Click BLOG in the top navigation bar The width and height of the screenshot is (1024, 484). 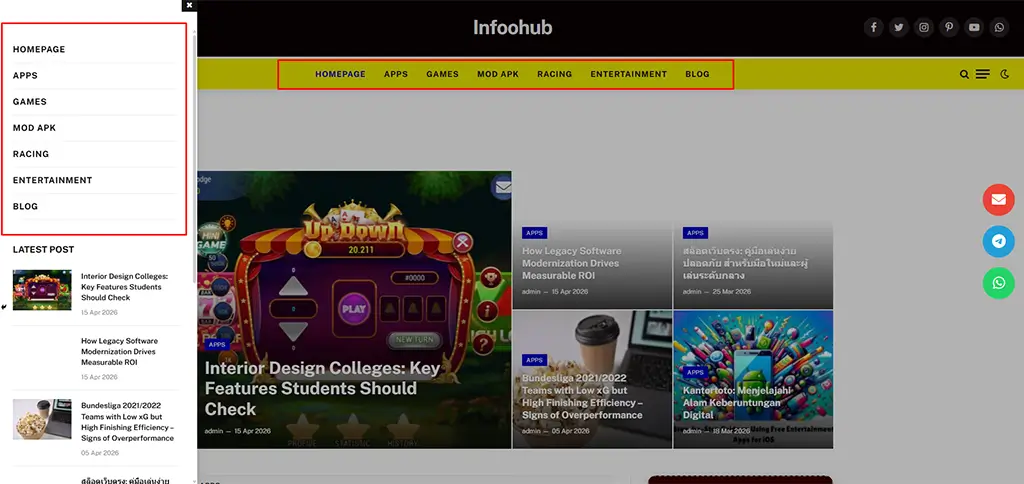point(697,74)
